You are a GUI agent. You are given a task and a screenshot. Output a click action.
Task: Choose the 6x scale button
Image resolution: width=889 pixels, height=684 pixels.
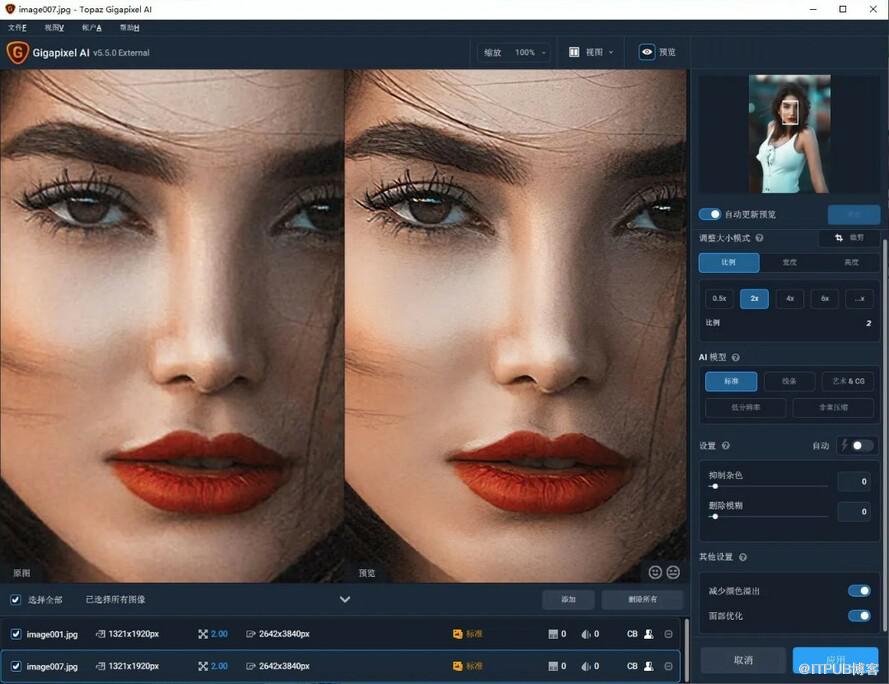tap(825, 299)
